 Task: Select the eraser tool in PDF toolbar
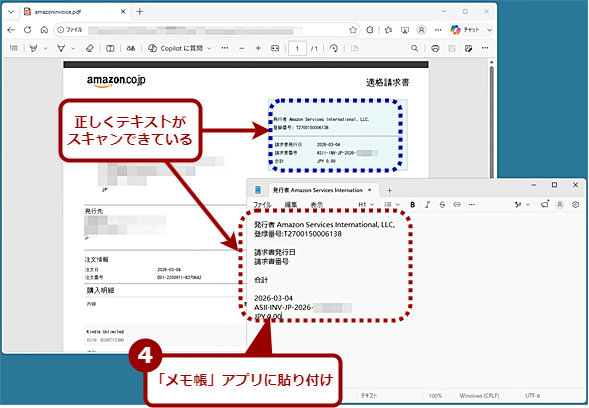[89, 48]
